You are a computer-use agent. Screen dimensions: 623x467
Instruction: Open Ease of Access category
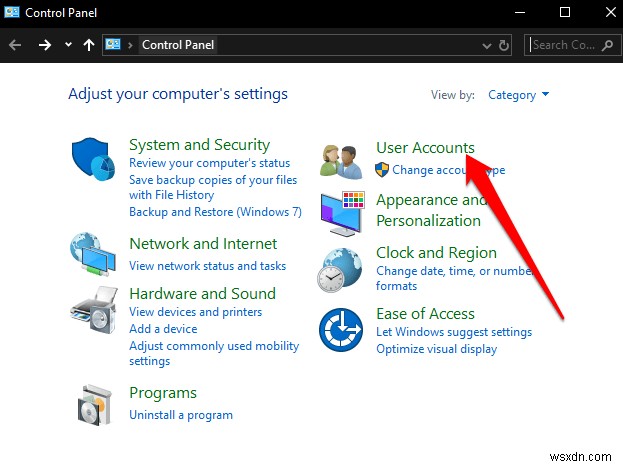coord(425,314)
